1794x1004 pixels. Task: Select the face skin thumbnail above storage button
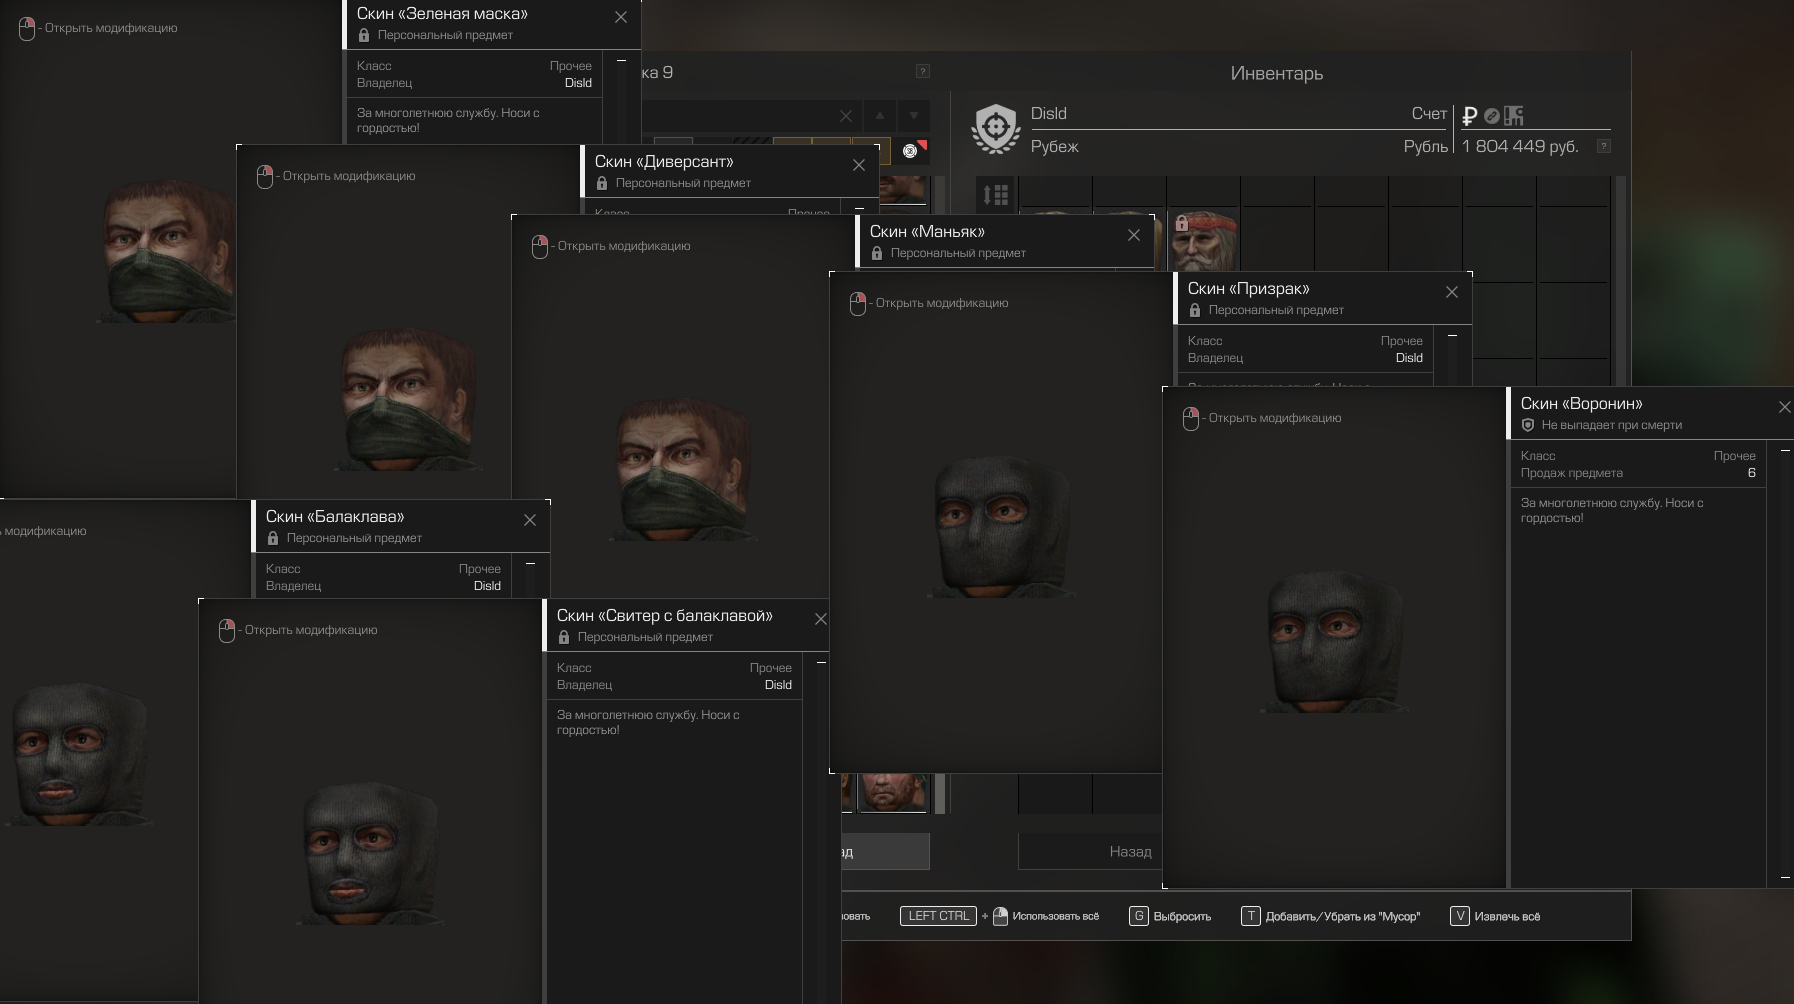click(x=894, y=792)
